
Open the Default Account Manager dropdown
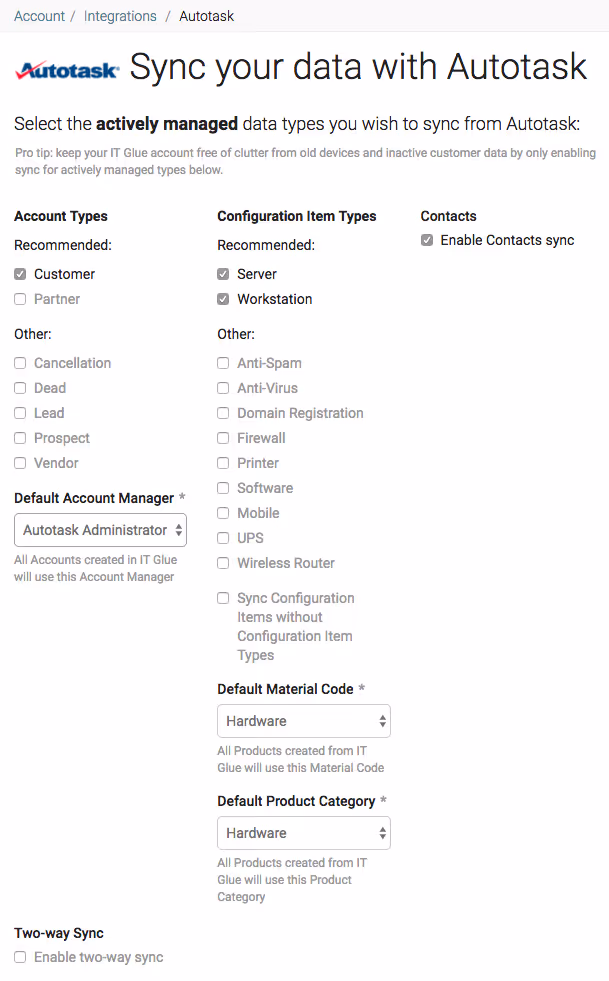pos(100,530)
